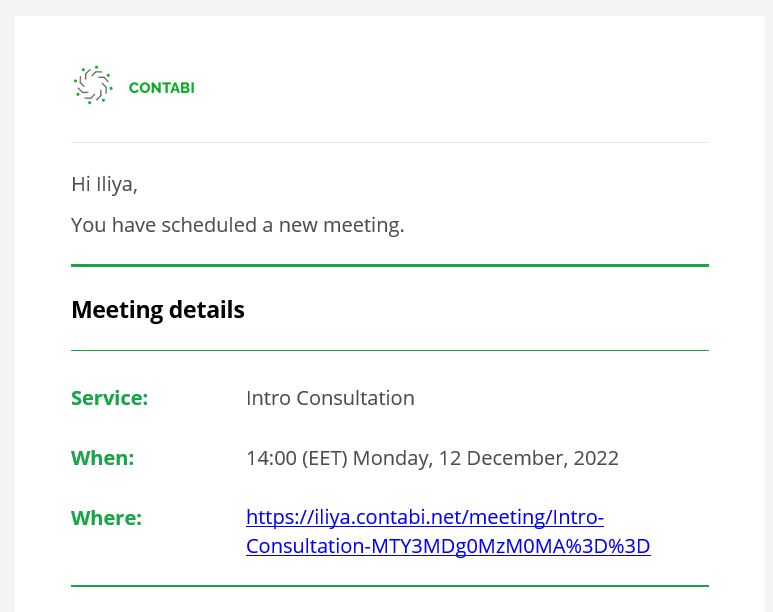Click the word 'scheduled' in the message
This screenshot has height=612, width=773.
[209, 225]
